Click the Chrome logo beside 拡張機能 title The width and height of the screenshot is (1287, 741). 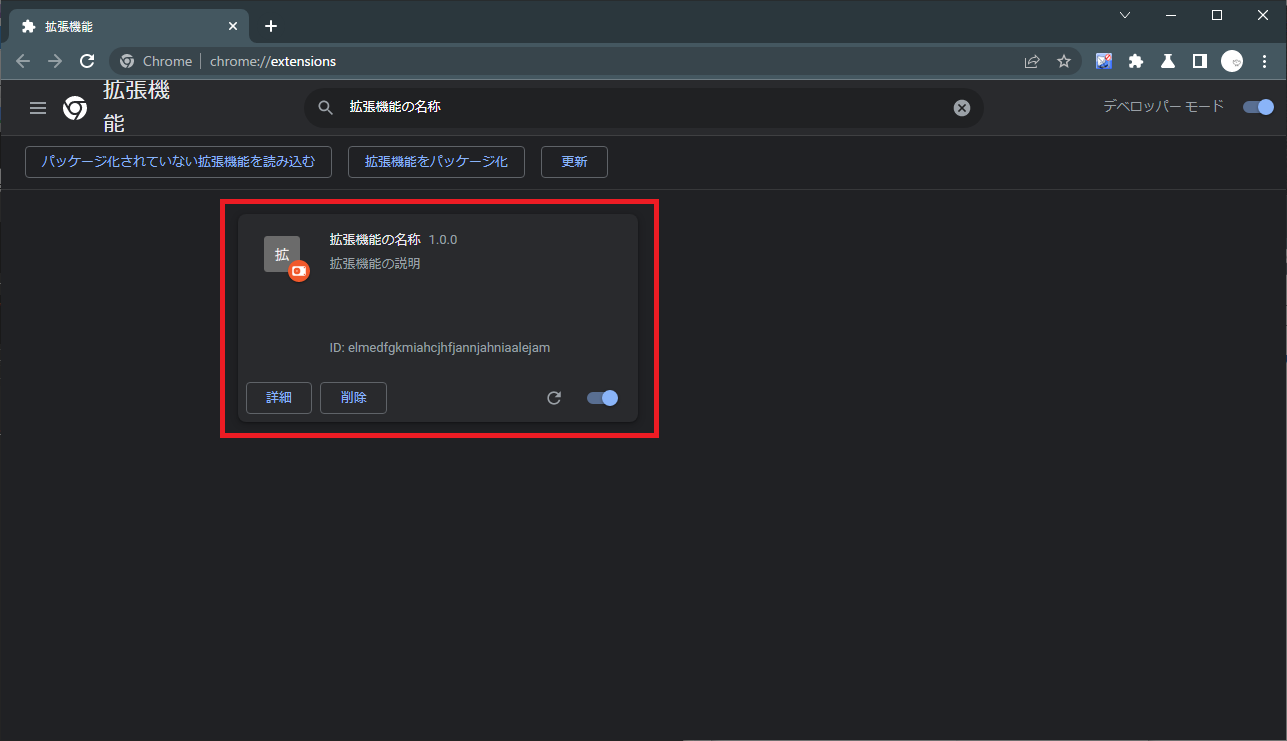75,108
